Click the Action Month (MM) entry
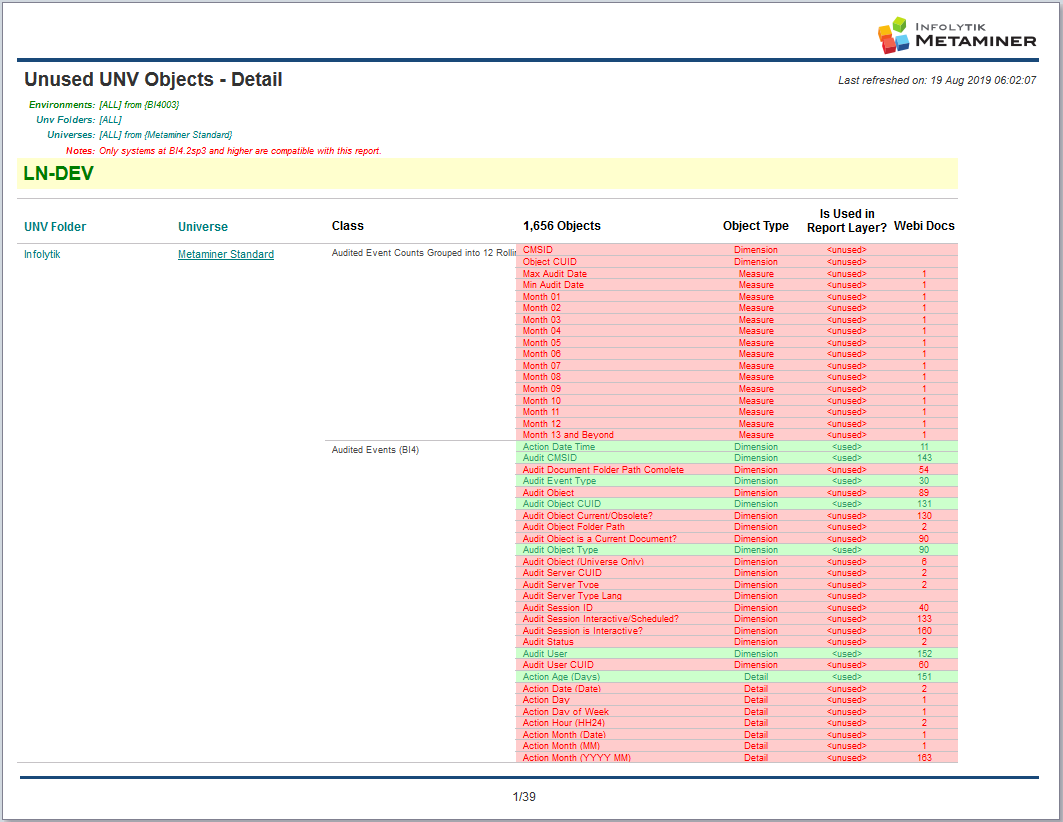Screen dimensions: 1063x822 [x=561, y=746]
